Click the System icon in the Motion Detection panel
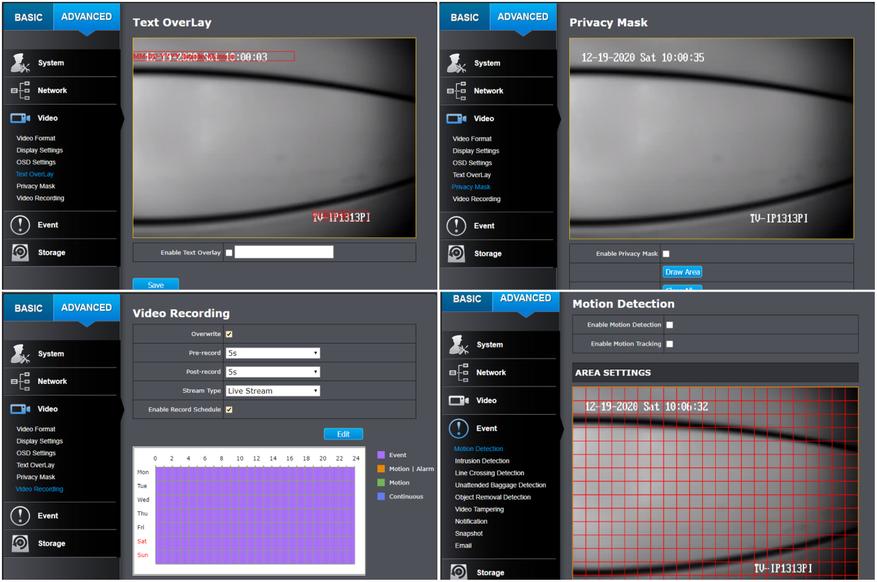Viewport: 877px width, 582px height. [459, 344]
